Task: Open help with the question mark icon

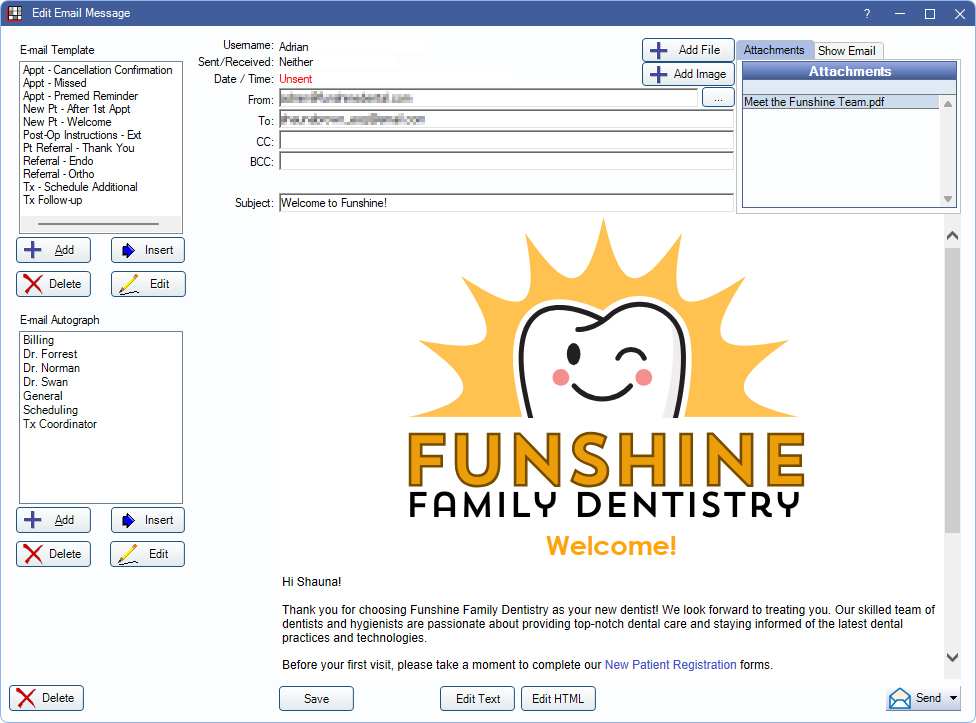Action: click(866, 13)
